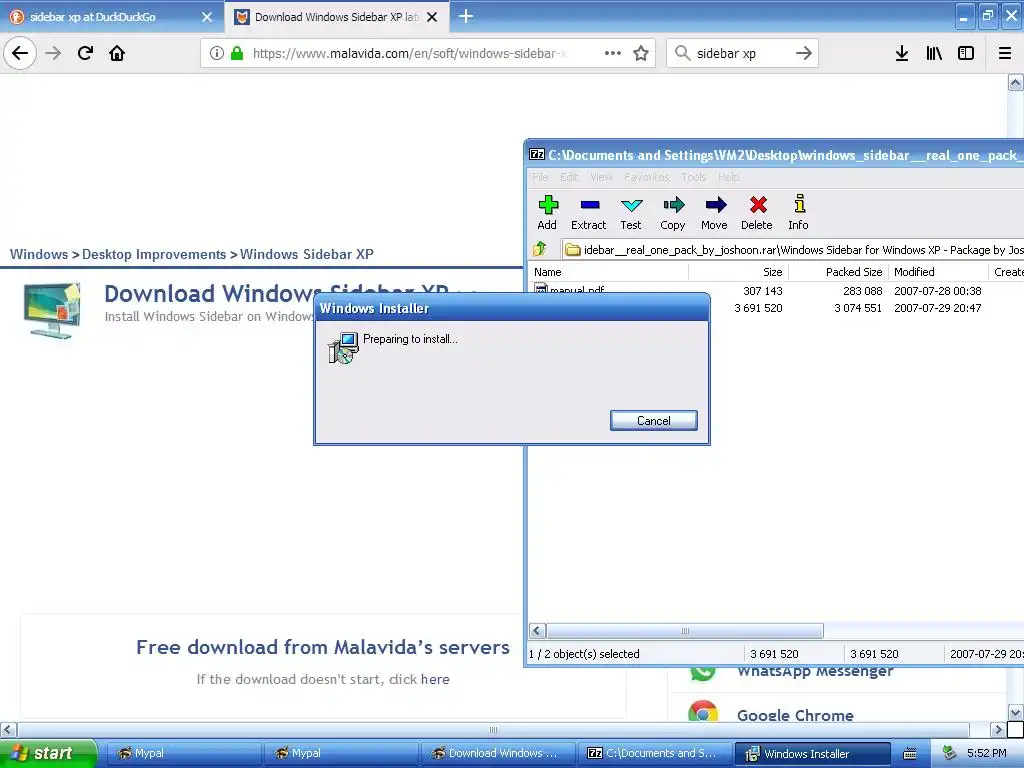Switch to the first Mypal taskbar button
The width and height of the screenshot is (1024, 768).
point(182,754)
